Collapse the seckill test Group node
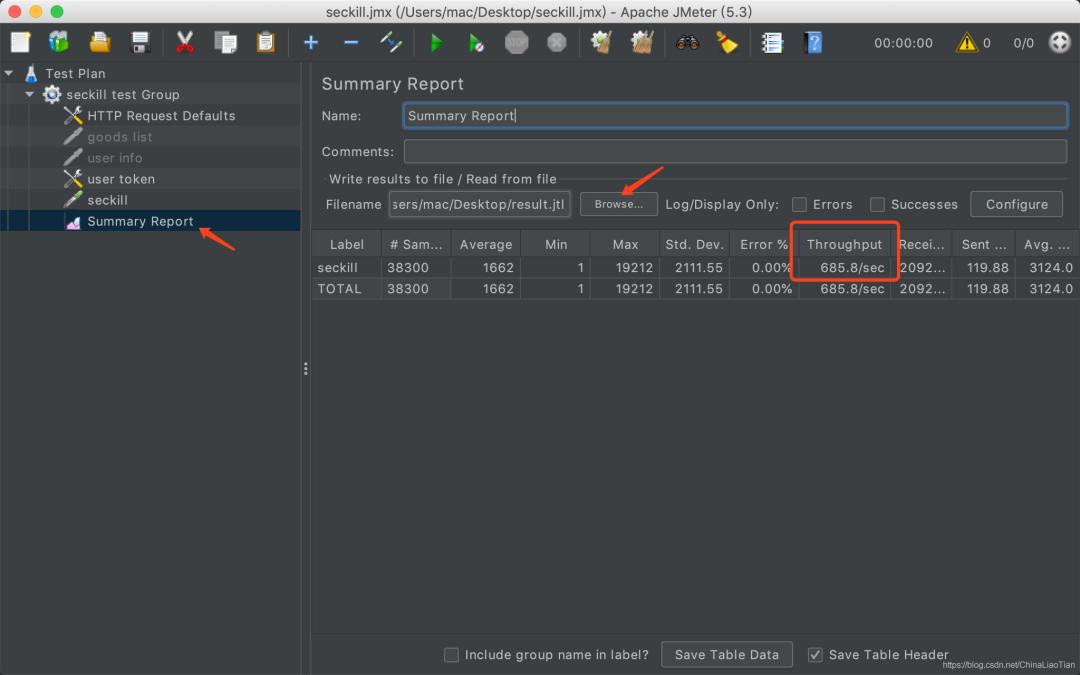This screenshot has height=675, width=1080. 30,94
